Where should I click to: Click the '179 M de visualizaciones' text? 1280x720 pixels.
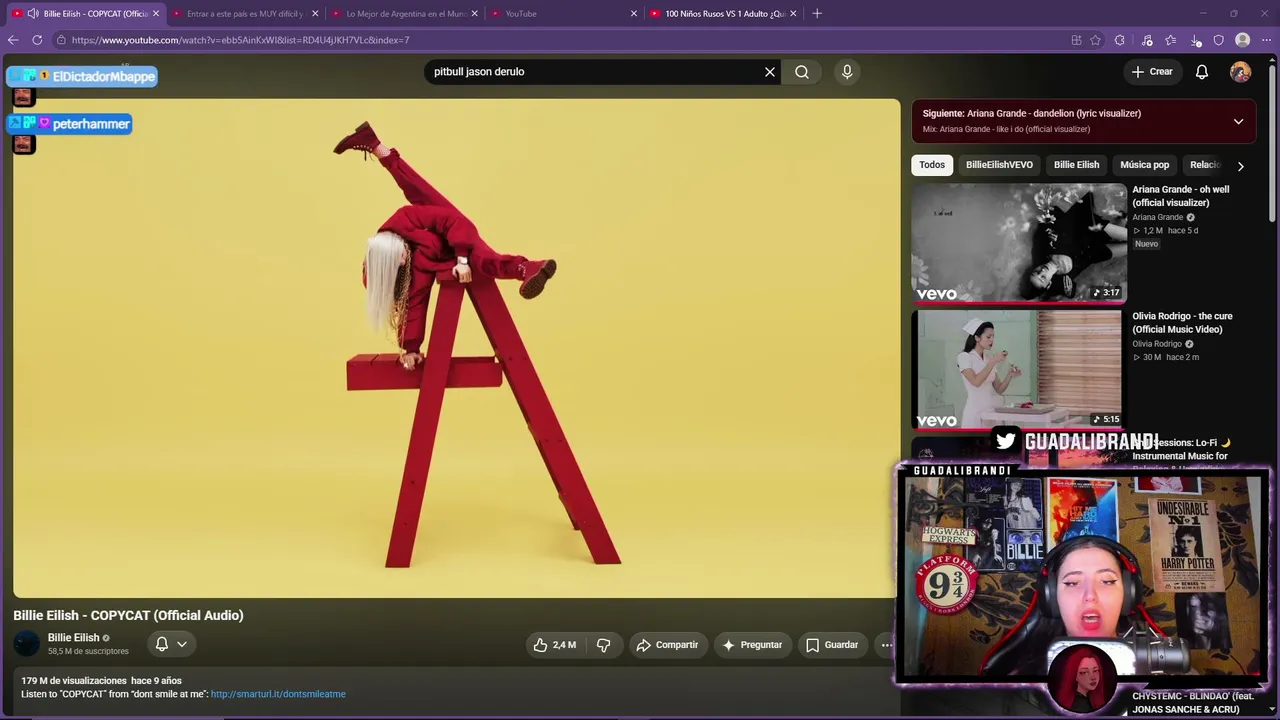74,681
